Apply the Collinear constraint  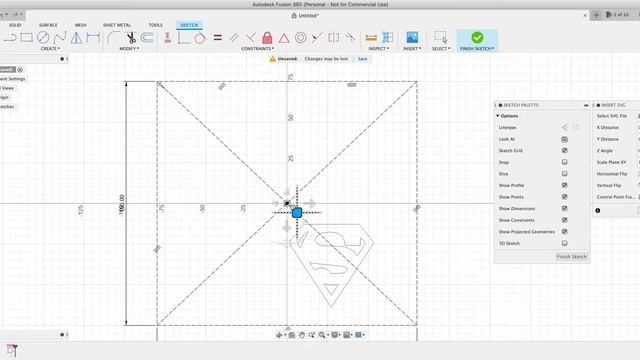(317, 38)
